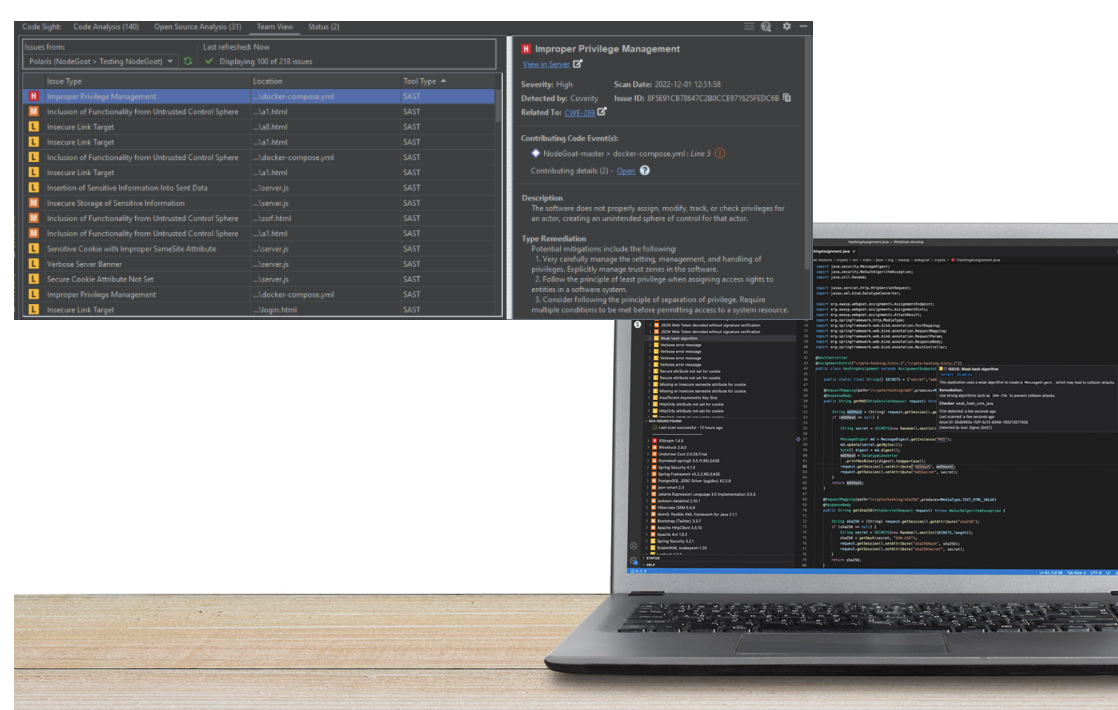Switch to Open Source Analysis (31) tab
1118x710 pixels.
click(198, 26)
